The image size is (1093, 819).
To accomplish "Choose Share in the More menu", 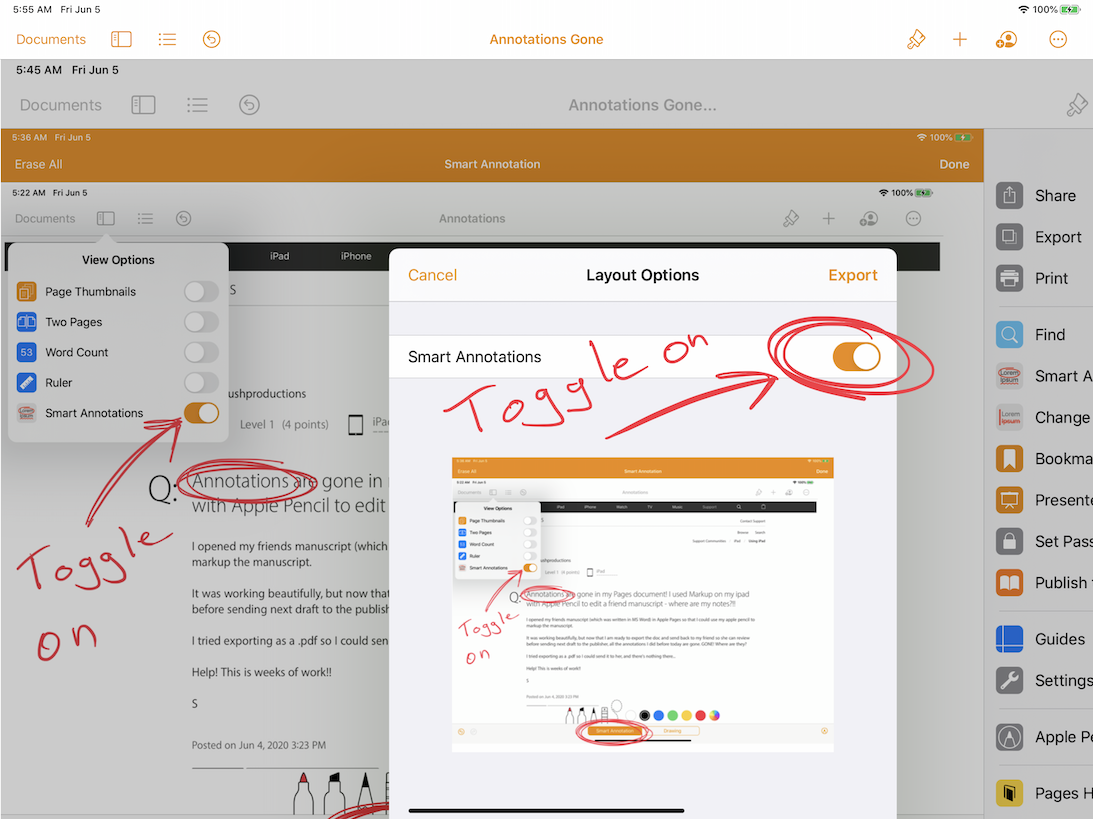I will pyautogui.click(x=1055, y=196).
